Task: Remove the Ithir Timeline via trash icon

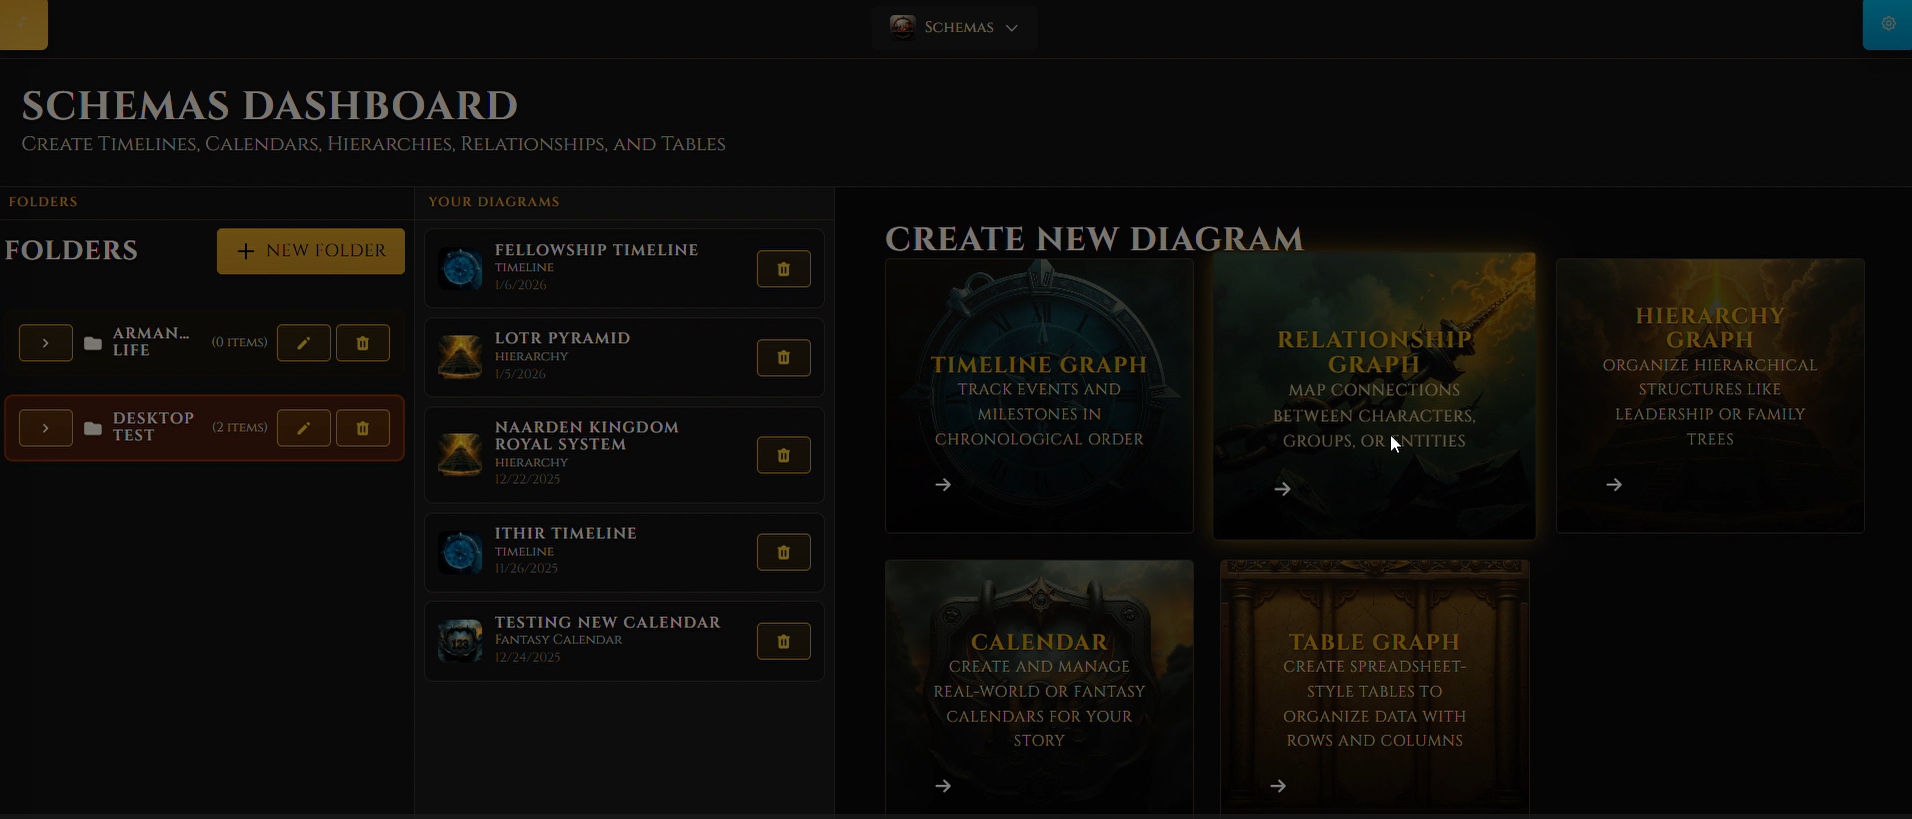Action: click(x=783, y=552)
